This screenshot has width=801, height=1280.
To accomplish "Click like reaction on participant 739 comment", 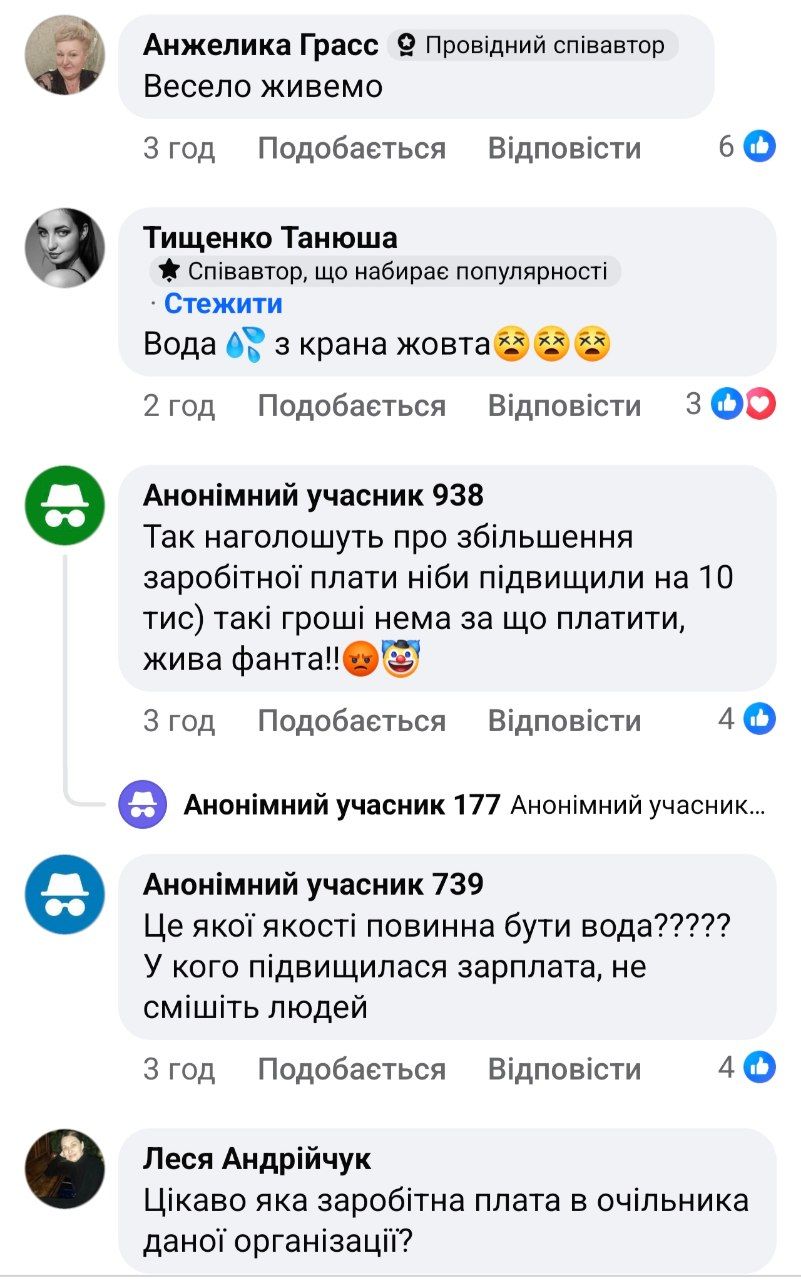I will (x=759, y=1067).
